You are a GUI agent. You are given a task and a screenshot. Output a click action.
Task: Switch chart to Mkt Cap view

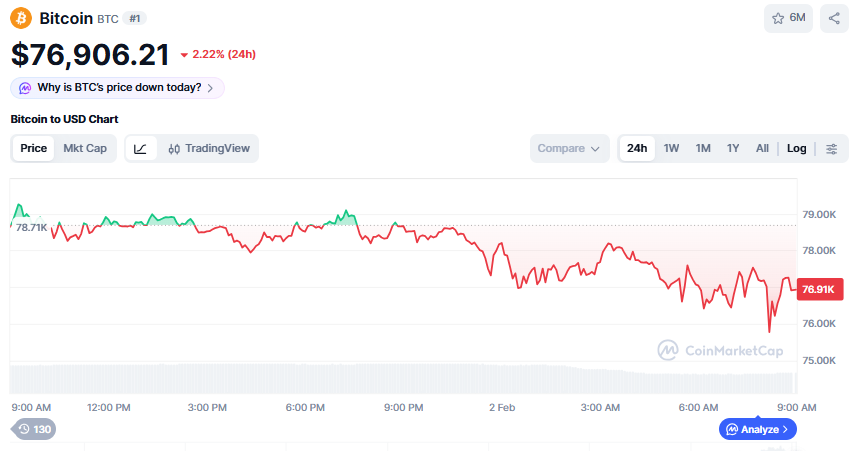85,148
